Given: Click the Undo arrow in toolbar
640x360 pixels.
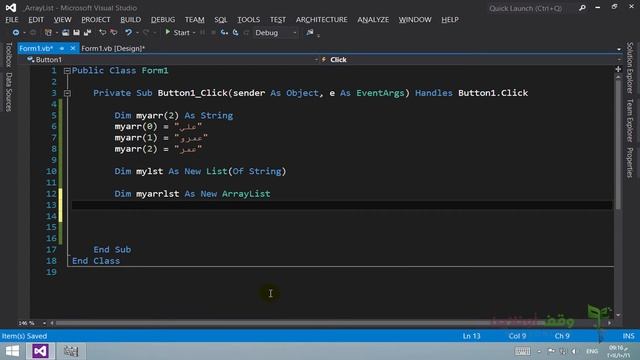Looking at the screenshot, I should pos(128,33).
